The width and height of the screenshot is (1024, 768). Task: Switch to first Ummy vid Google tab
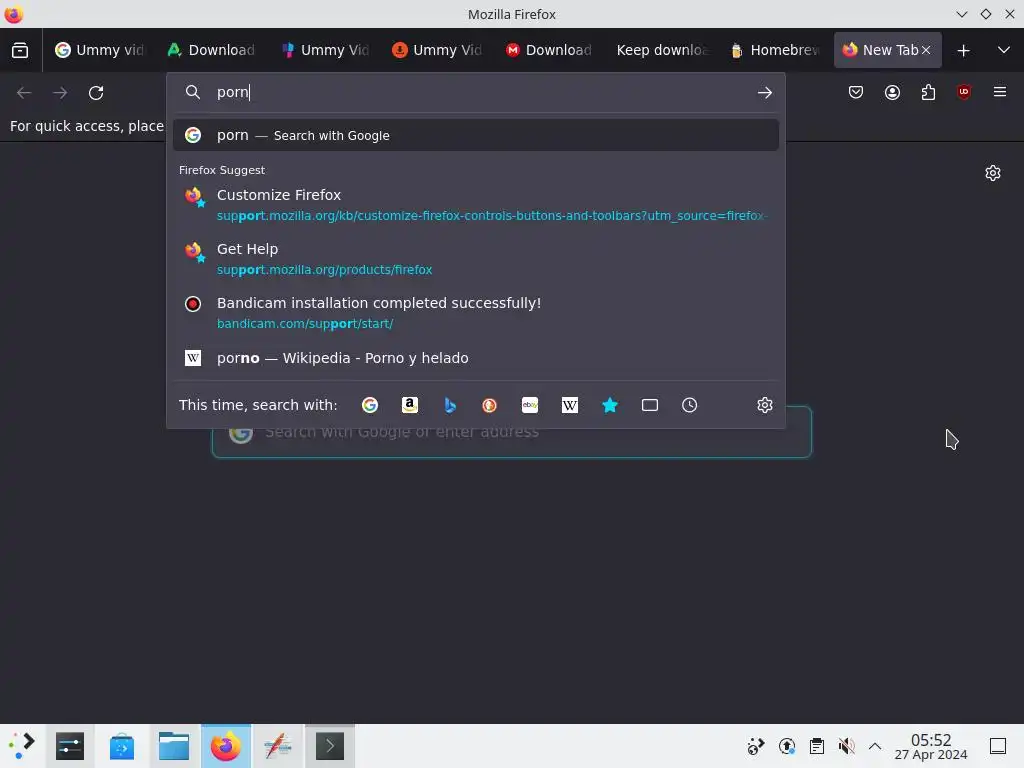click(99, 50)
